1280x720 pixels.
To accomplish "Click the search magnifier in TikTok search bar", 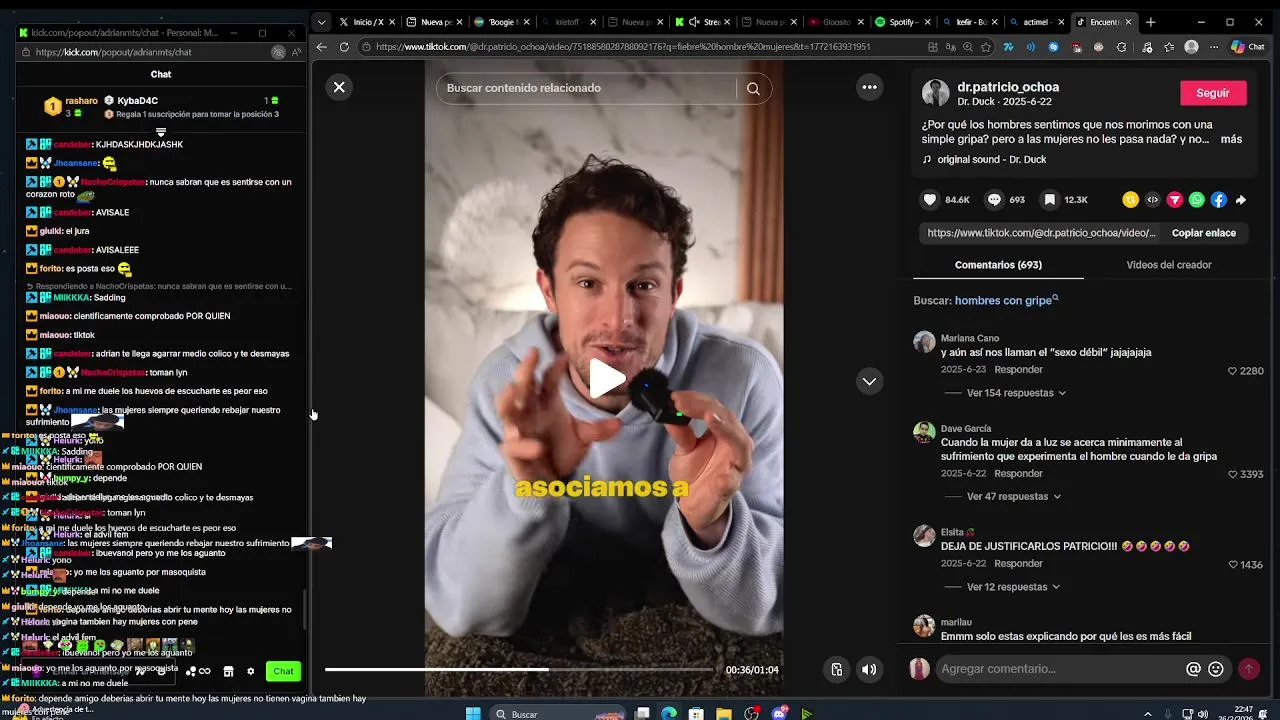I will 753,88.
